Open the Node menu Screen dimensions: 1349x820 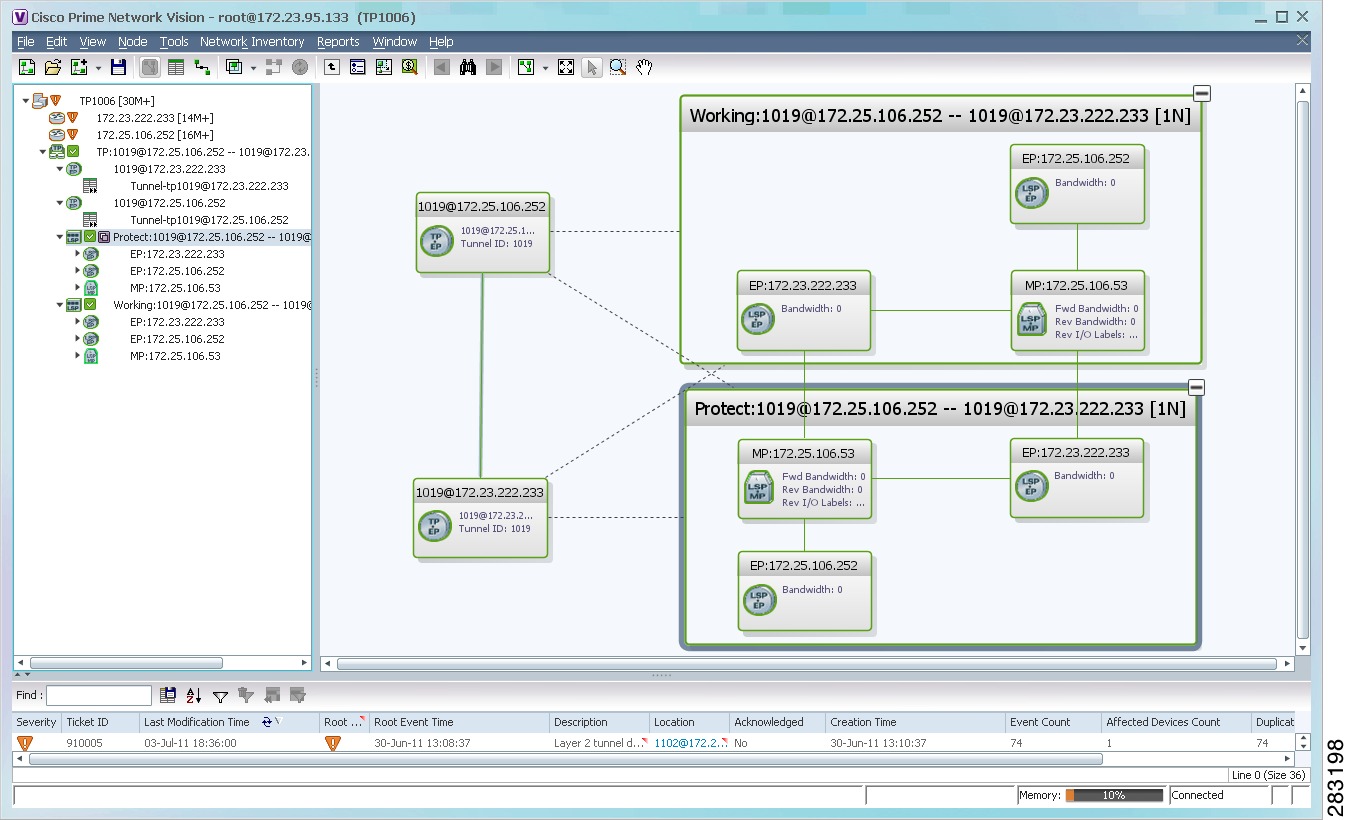[x=132, y=42]
